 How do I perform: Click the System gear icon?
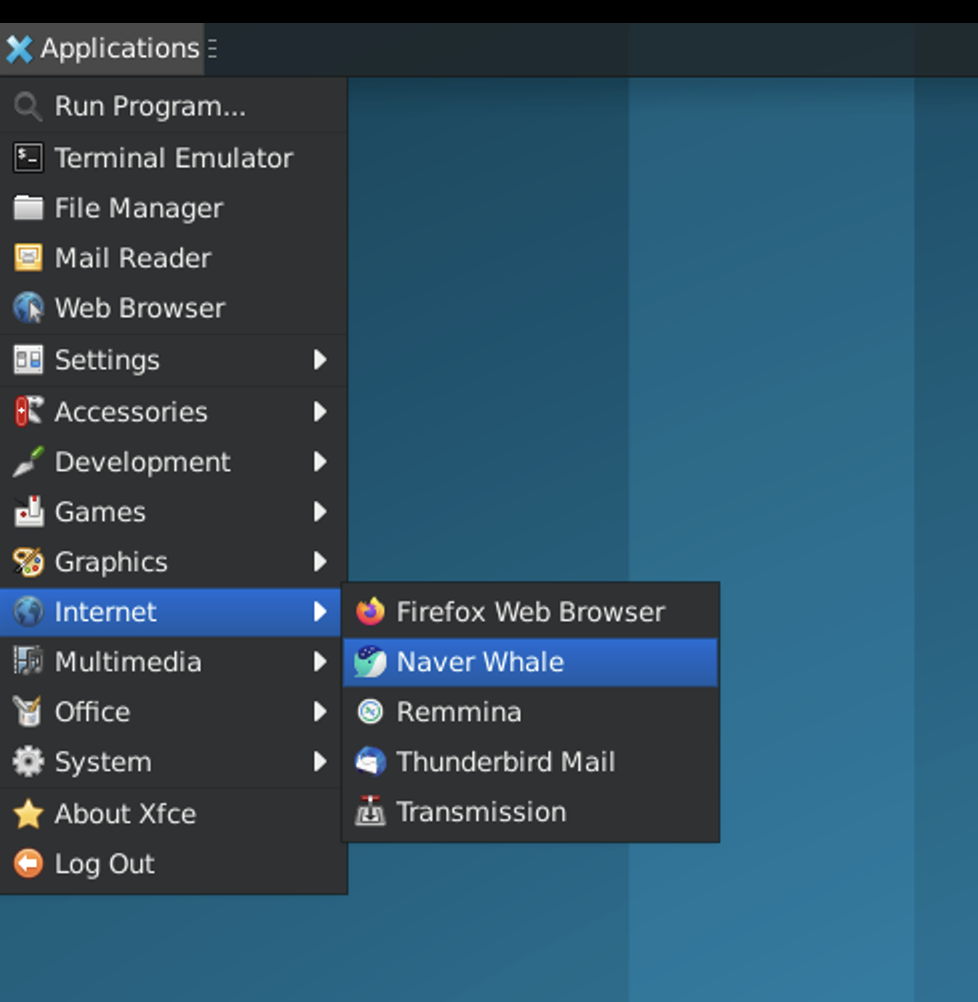click(28, 762)
